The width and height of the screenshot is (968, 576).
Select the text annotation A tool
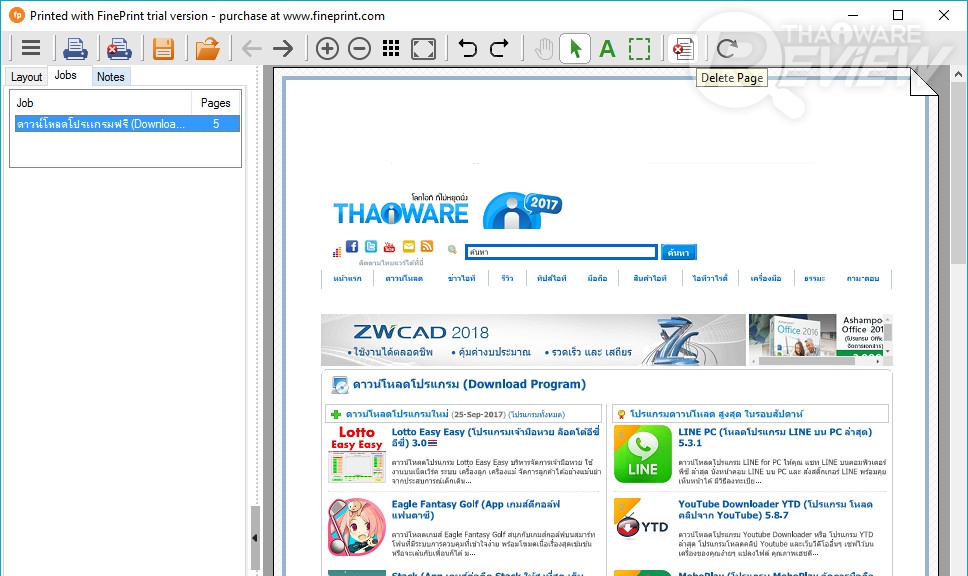tap(607, 48)
